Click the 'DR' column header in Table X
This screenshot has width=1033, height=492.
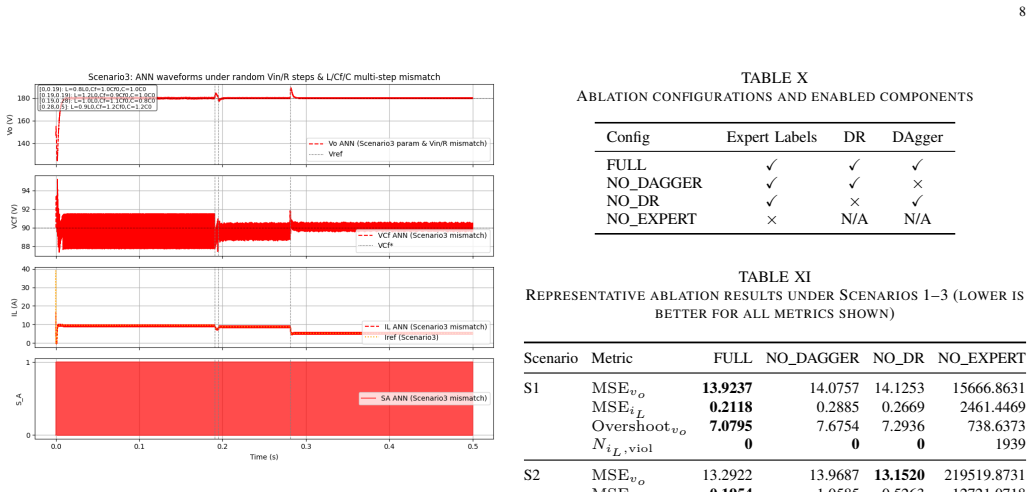point(854,137)
